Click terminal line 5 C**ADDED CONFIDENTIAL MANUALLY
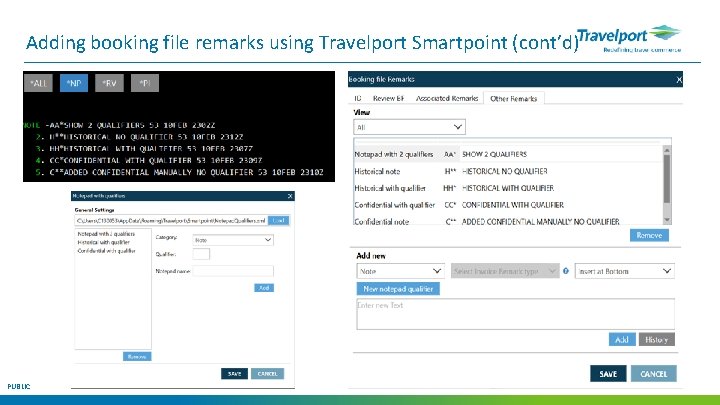 (180, 172)
